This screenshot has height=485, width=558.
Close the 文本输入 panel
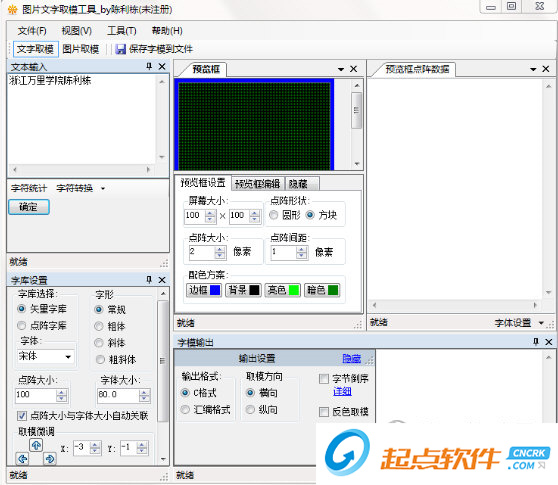(x=162, y=67)
